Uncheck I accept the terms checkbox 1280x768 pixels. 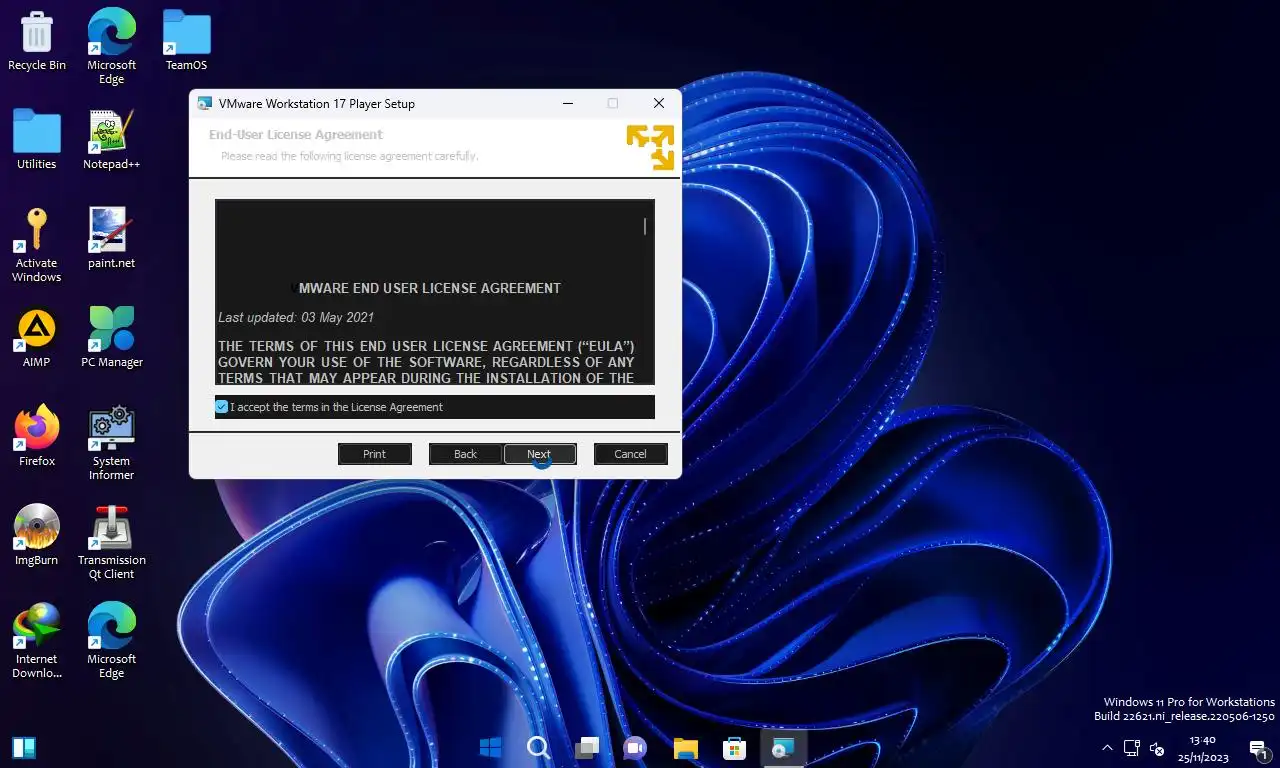[222, 407]
